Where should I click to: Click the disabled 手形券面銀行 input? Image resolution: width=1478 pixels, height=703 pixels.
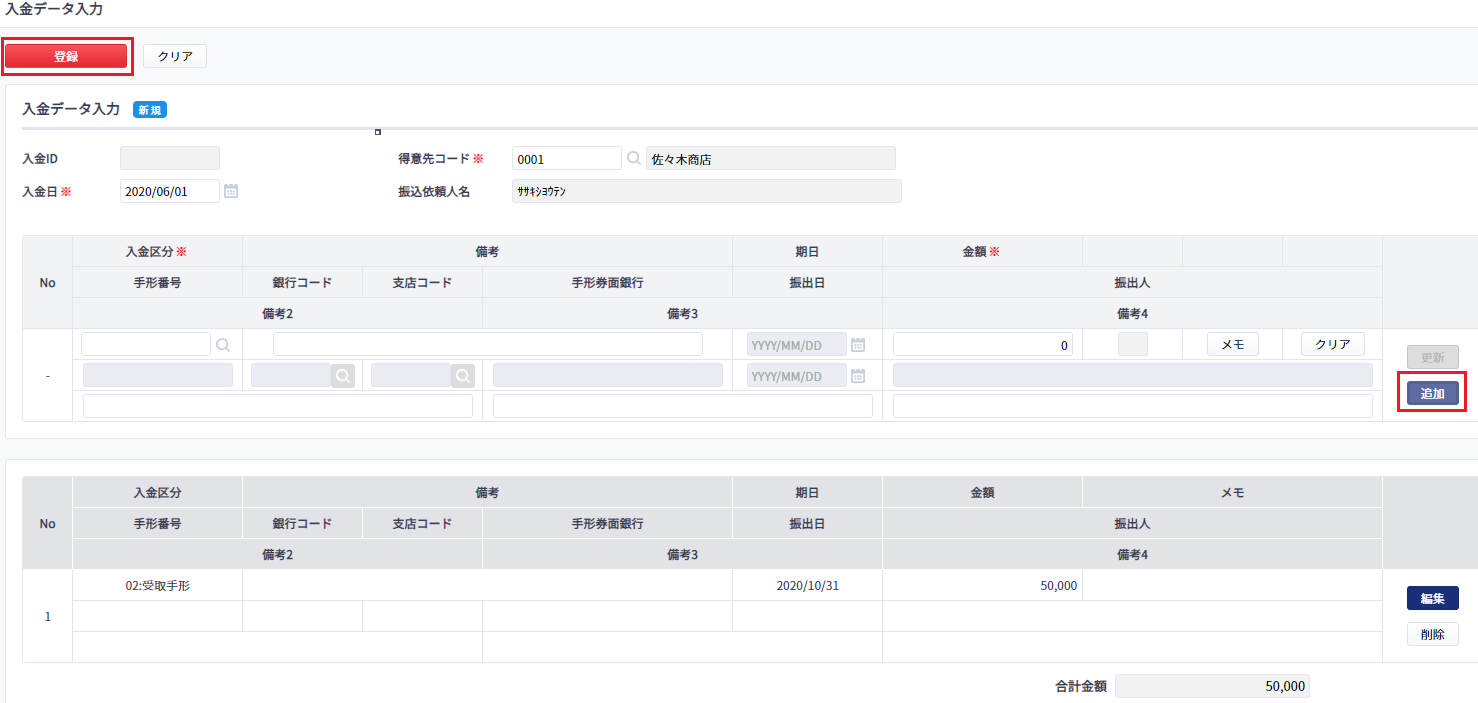click(x=608, y=376)
